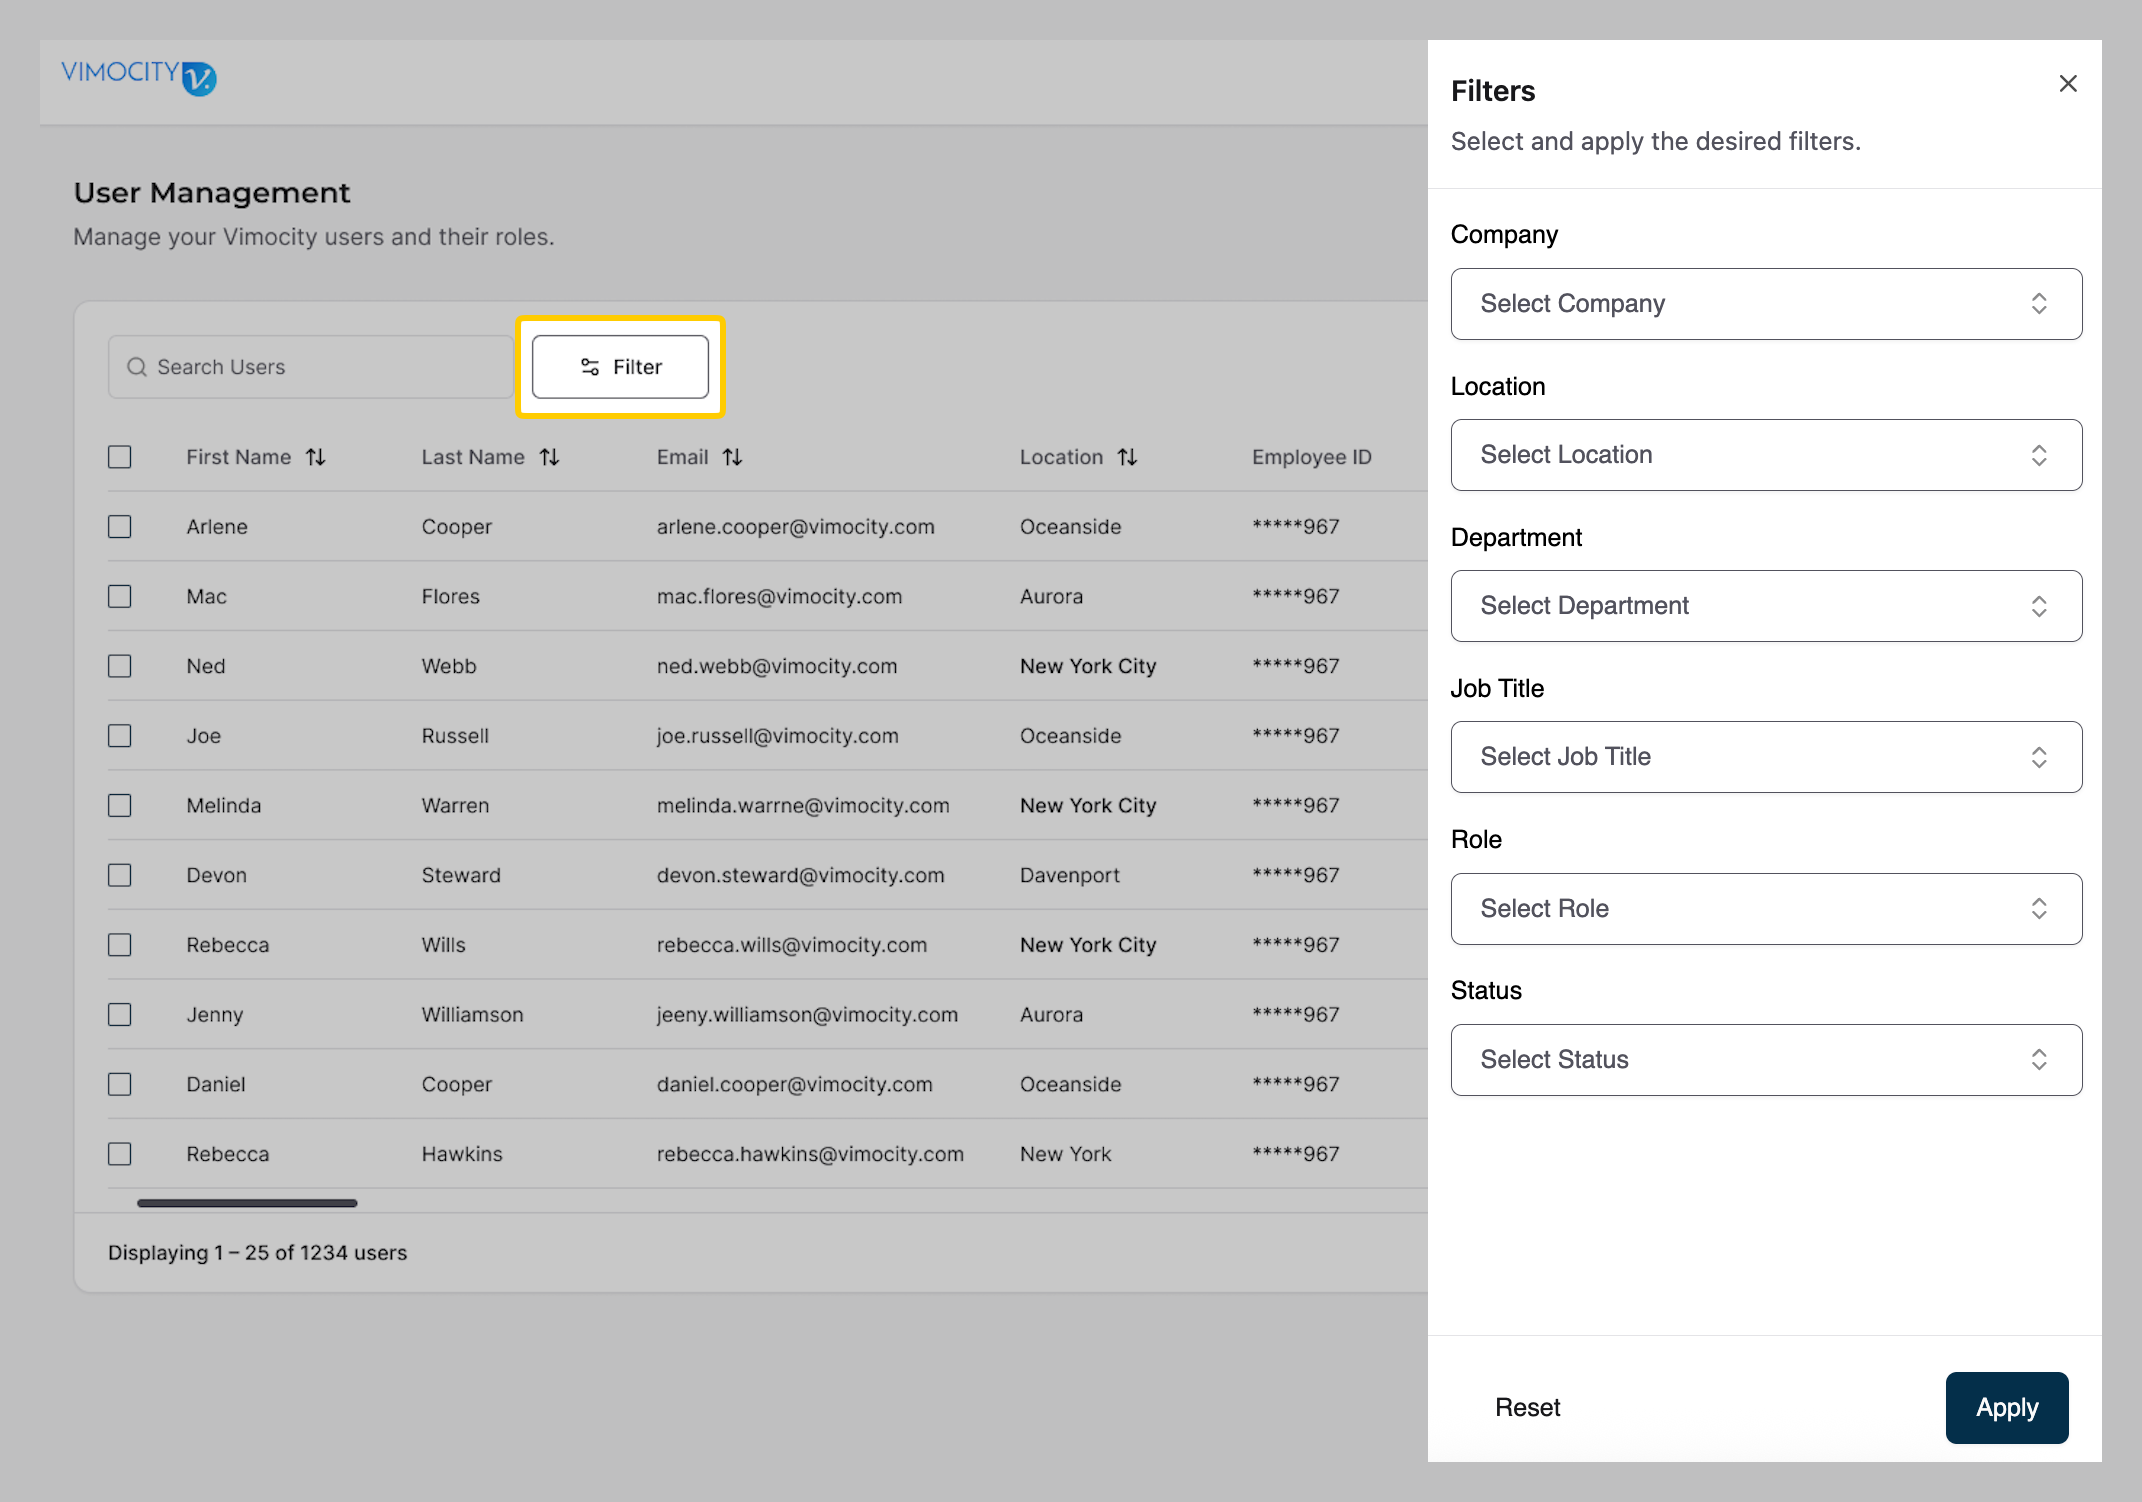This screenshot has width=2142, height=1502.
Task: Open the Select Role dropdown
Action: click(x=1766, y=909)
